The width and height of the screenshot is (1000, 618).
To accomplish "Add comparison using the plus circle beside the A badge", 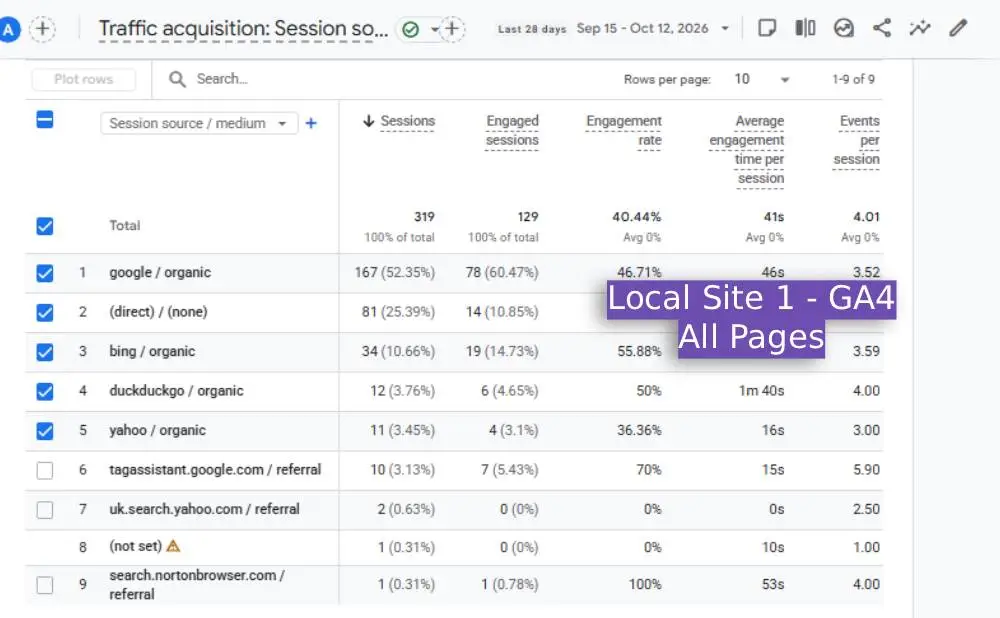I will pyautogui.click(x=43, y=29).
